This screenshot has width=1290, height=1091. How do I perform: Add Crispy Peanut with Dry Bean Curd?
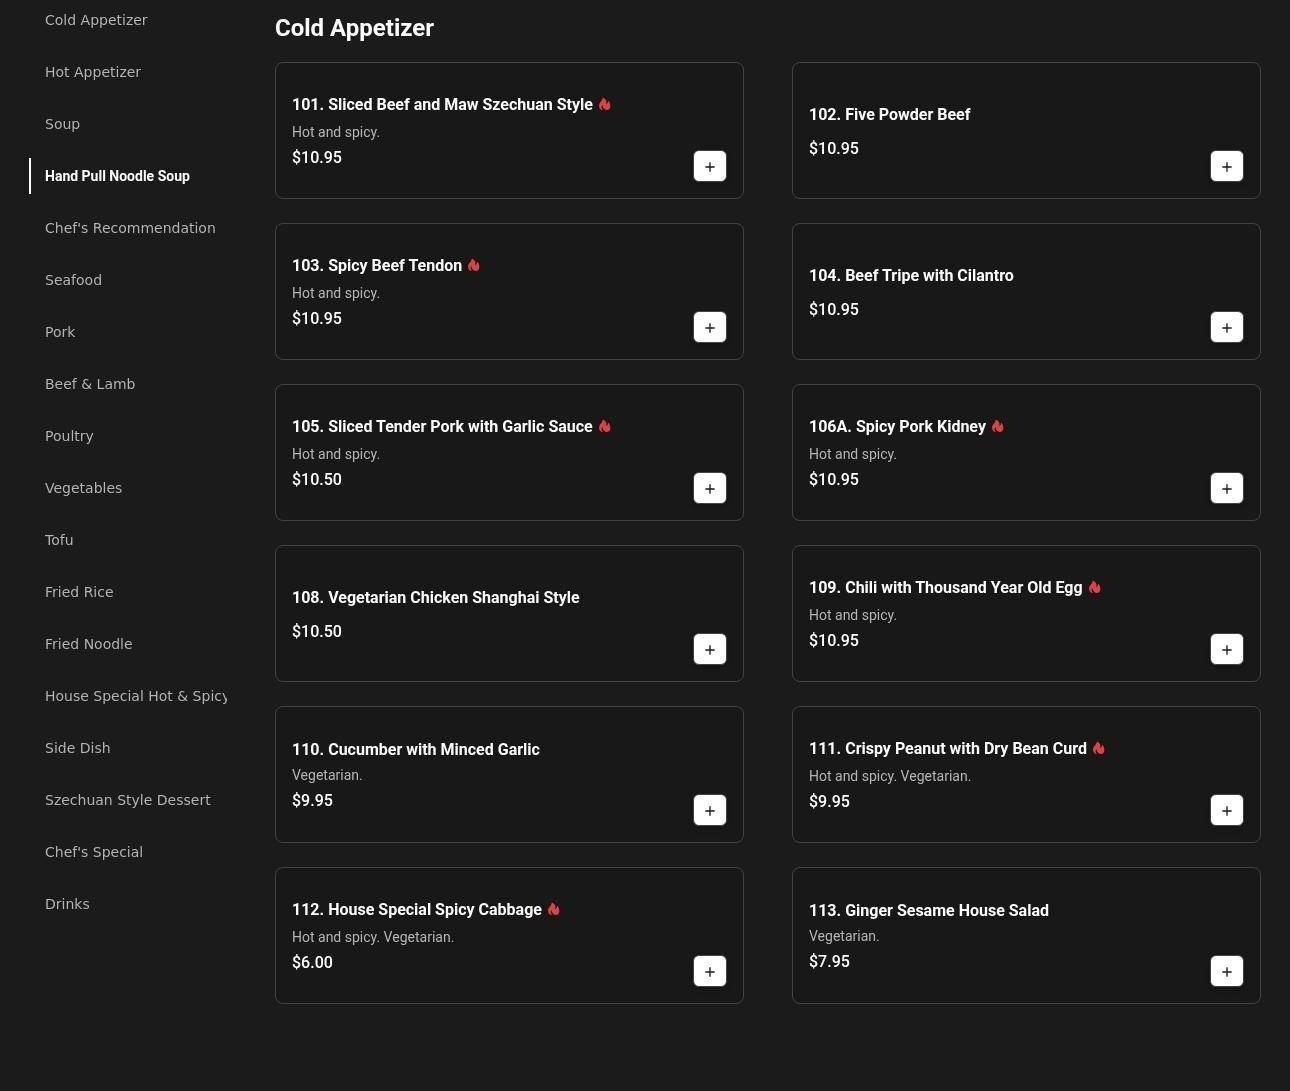(1226, 811)
